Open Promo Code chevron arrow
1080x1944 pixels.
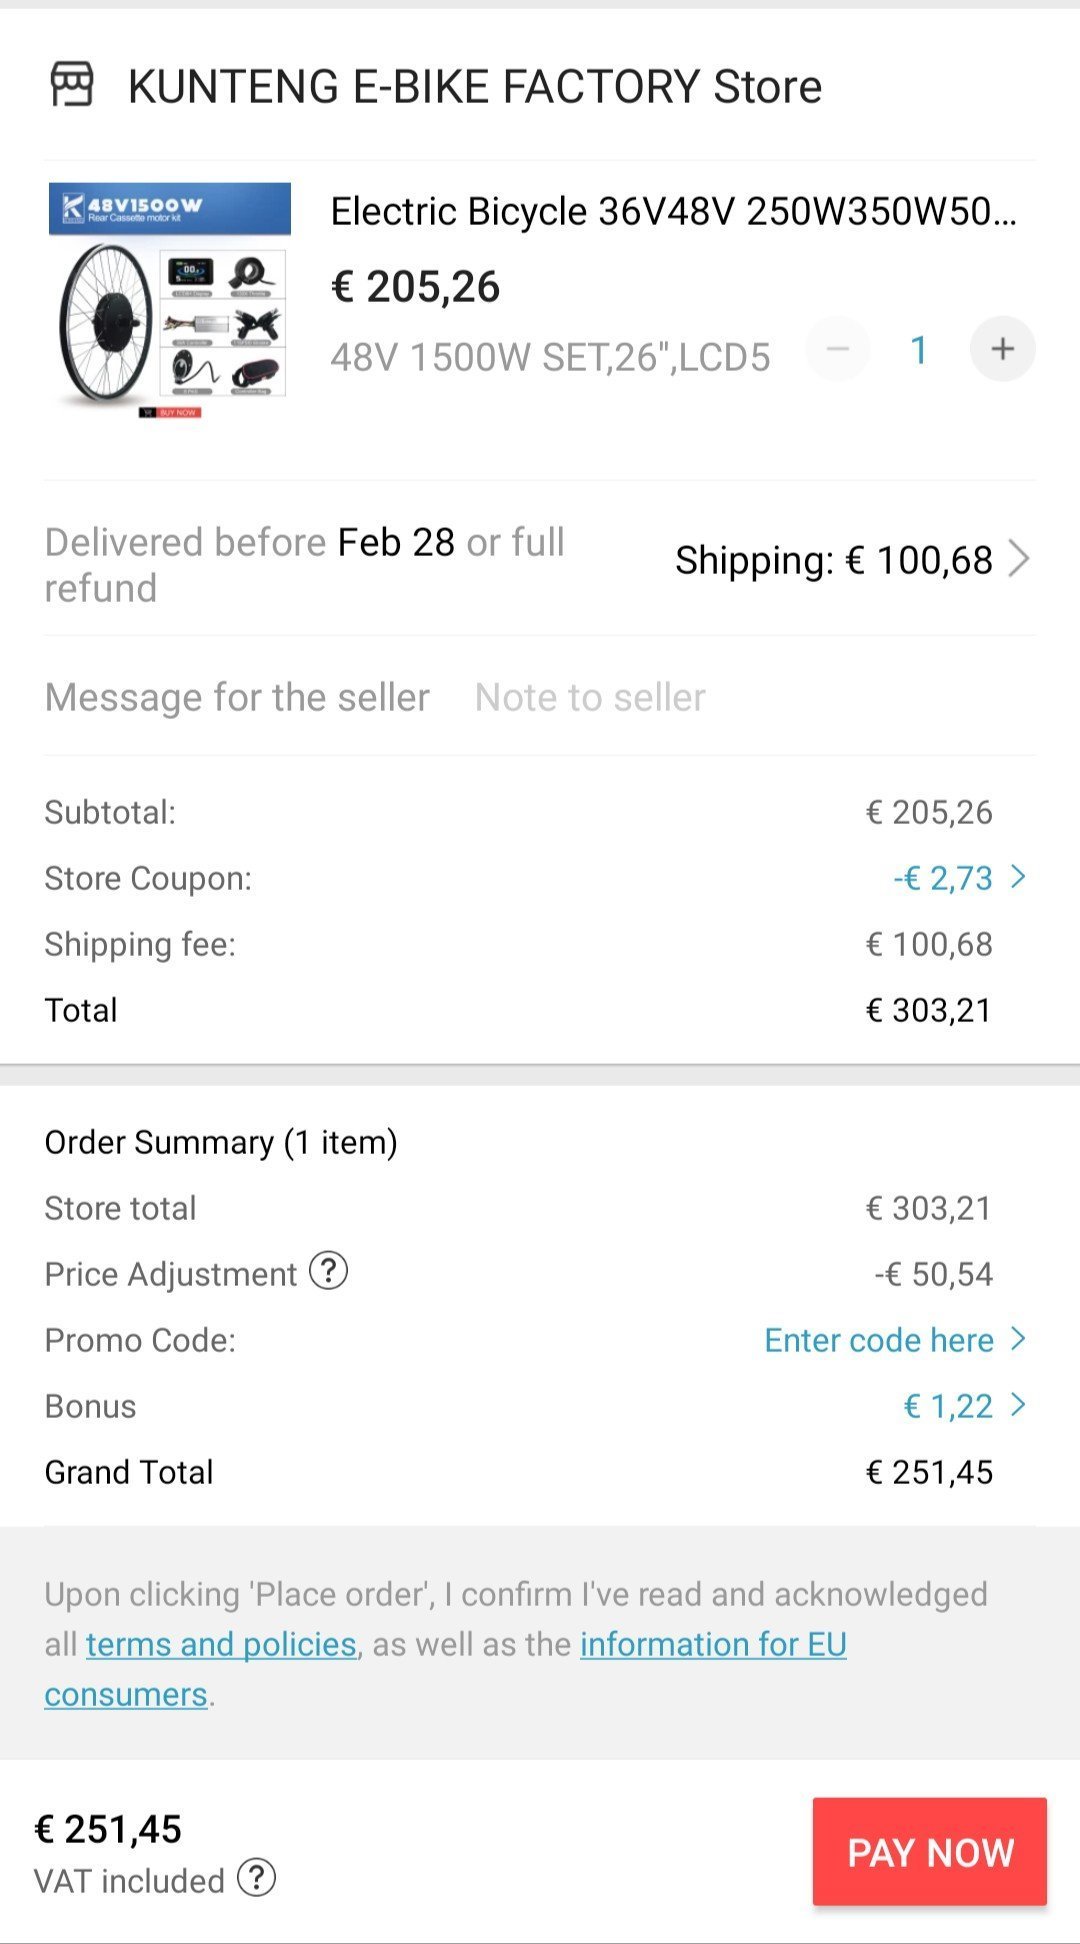coord(1018,1339)
